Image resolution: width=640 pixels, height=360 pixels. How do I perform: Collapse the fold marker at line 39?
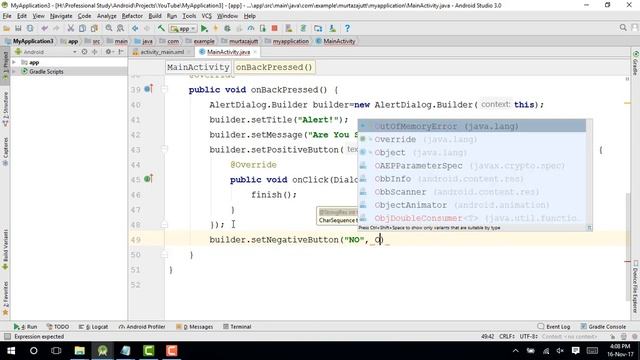coord(164,90)
